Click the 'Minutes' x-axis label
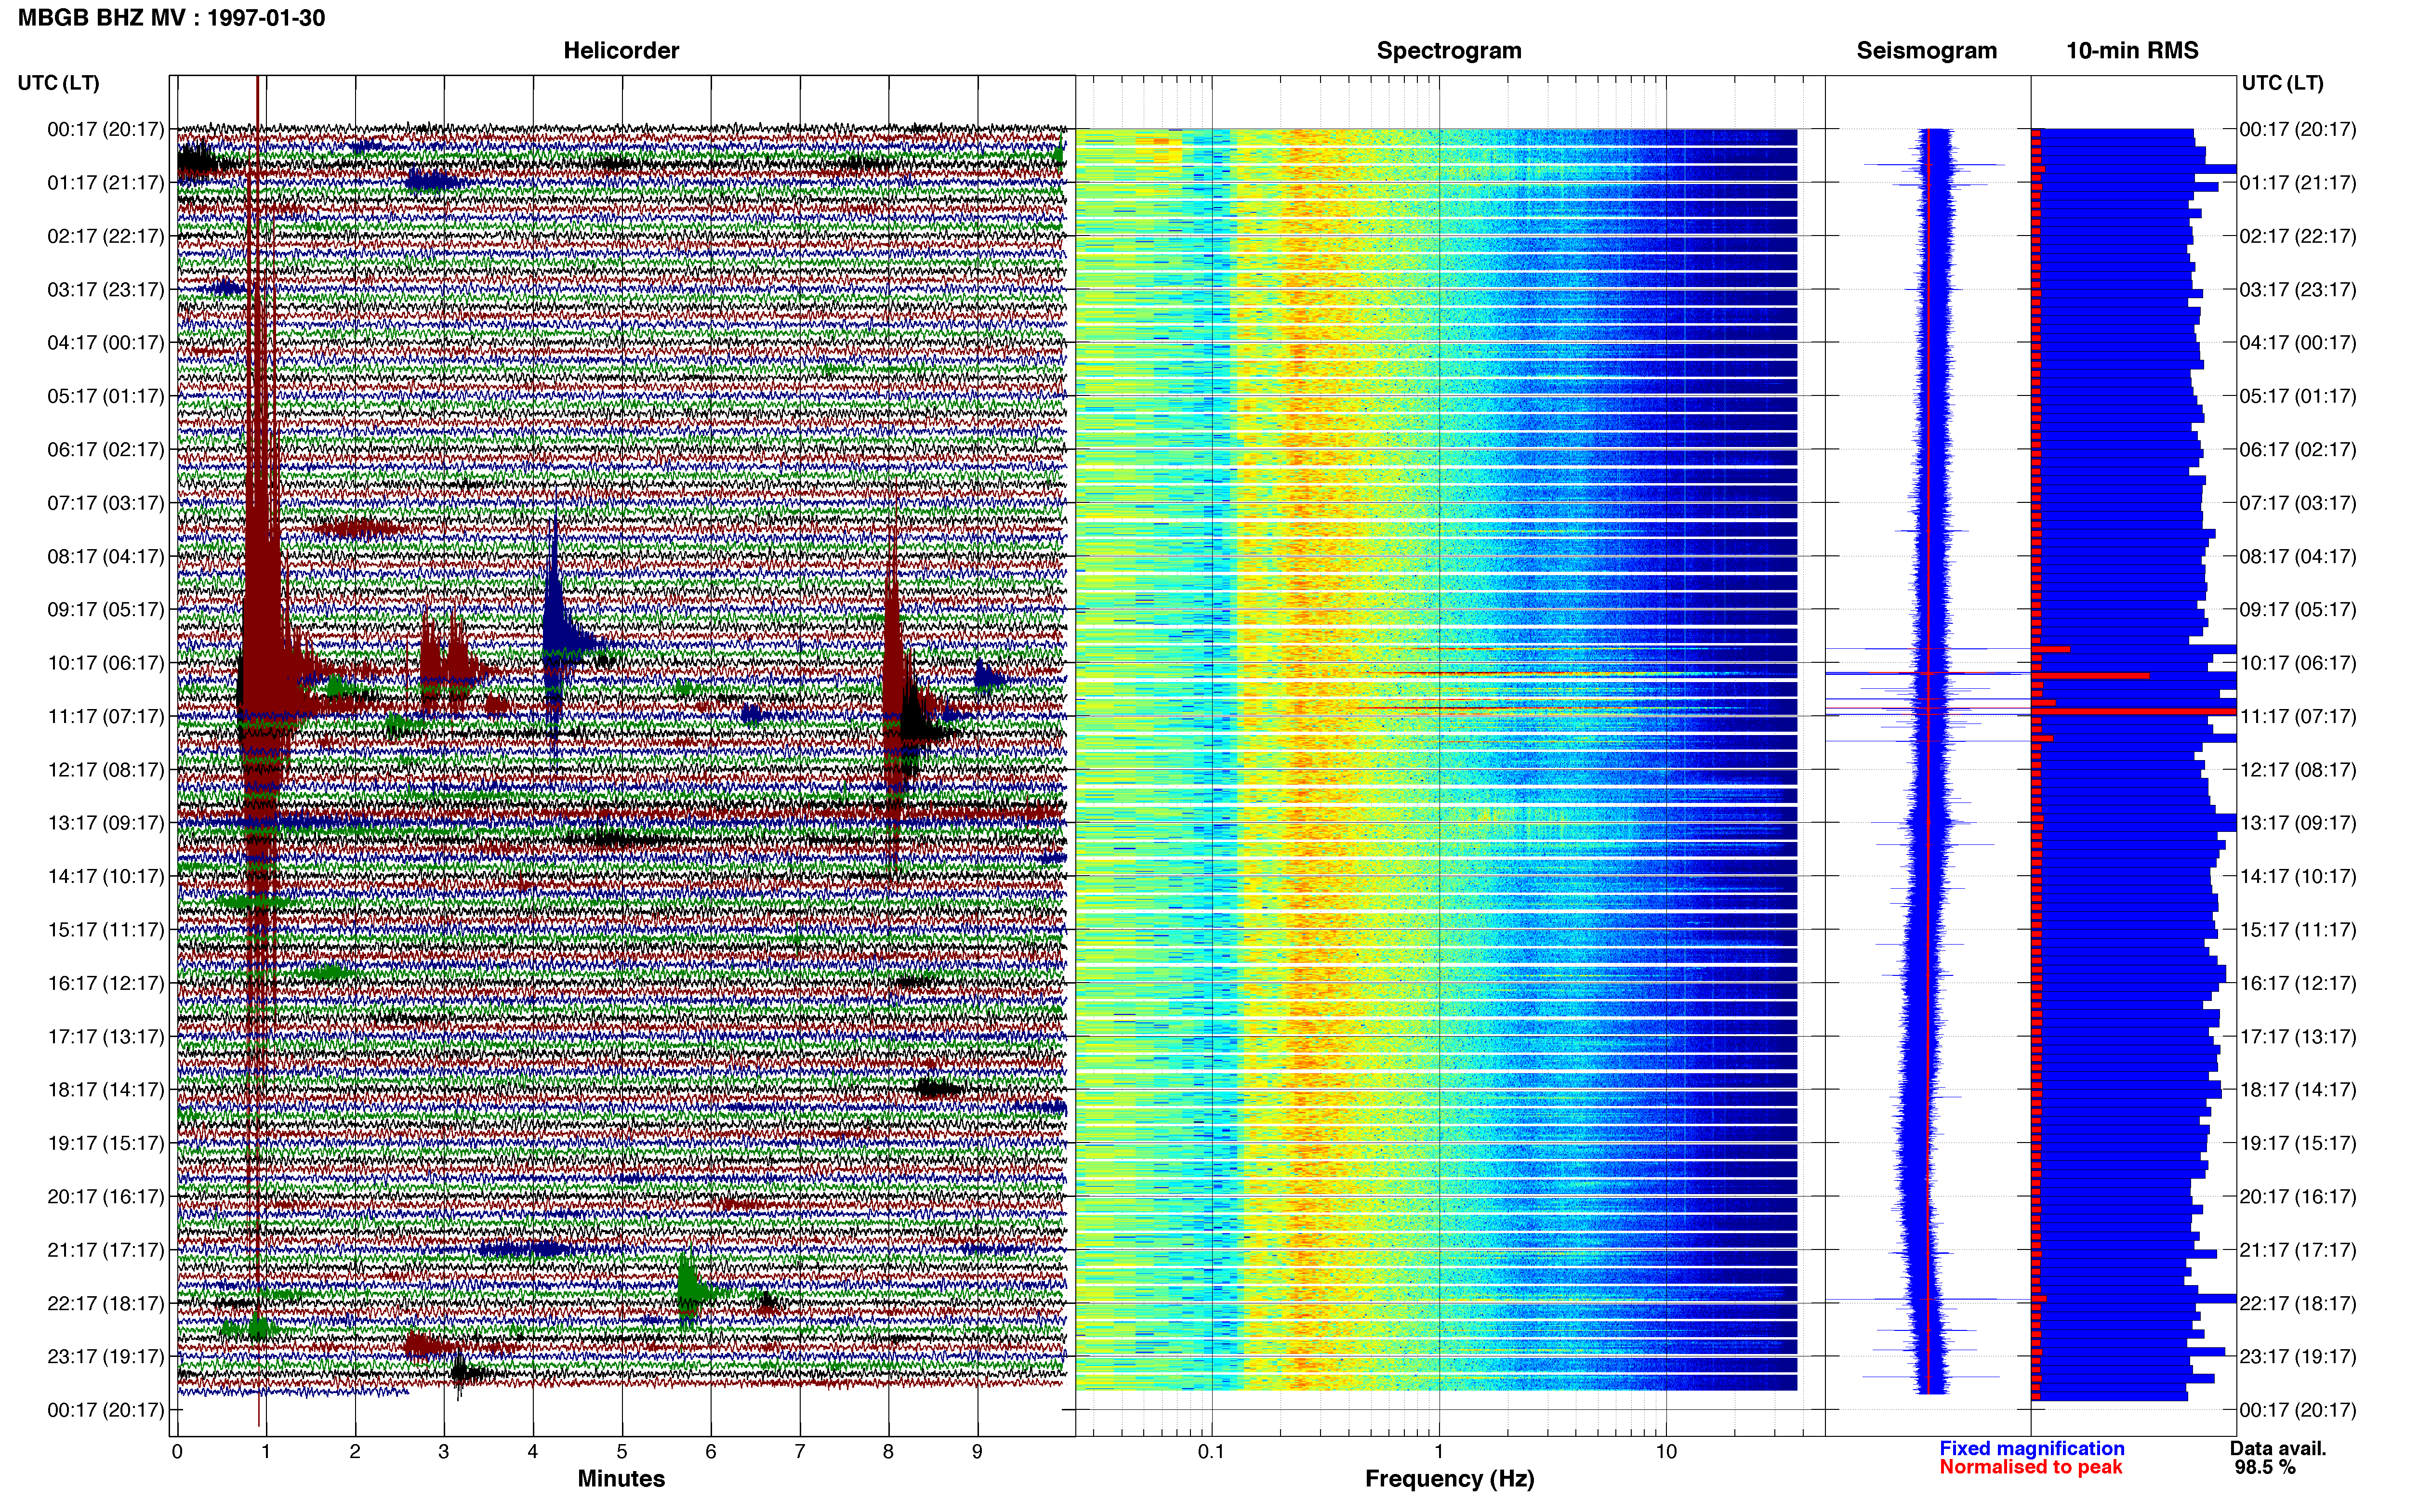The width and height of the screenshot is (2418, 1512). [621, 1478]
